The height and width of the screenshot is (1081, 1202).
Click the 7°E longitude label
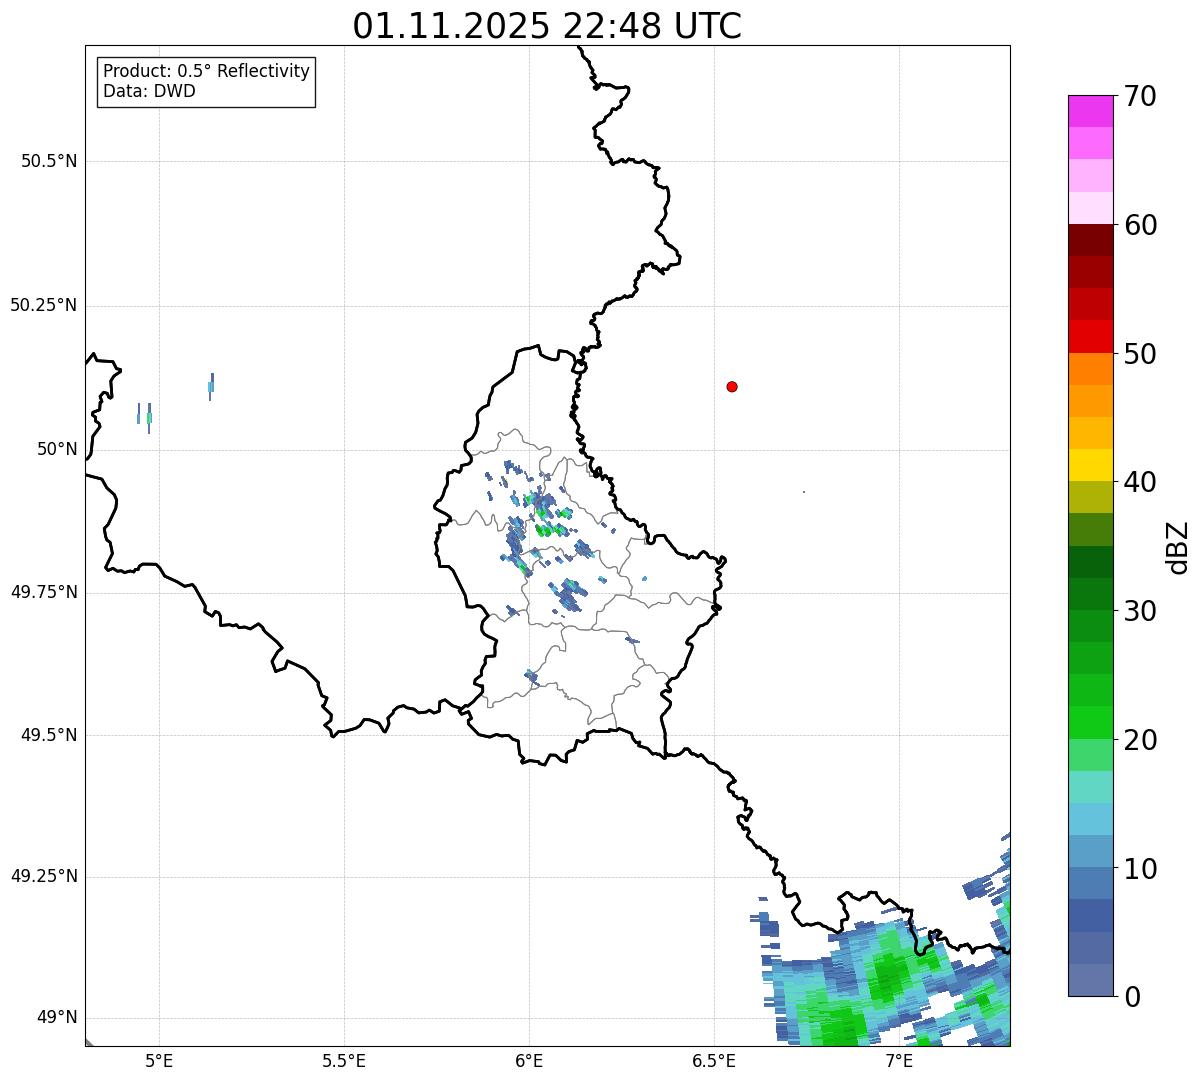(x=899, y=1061)
